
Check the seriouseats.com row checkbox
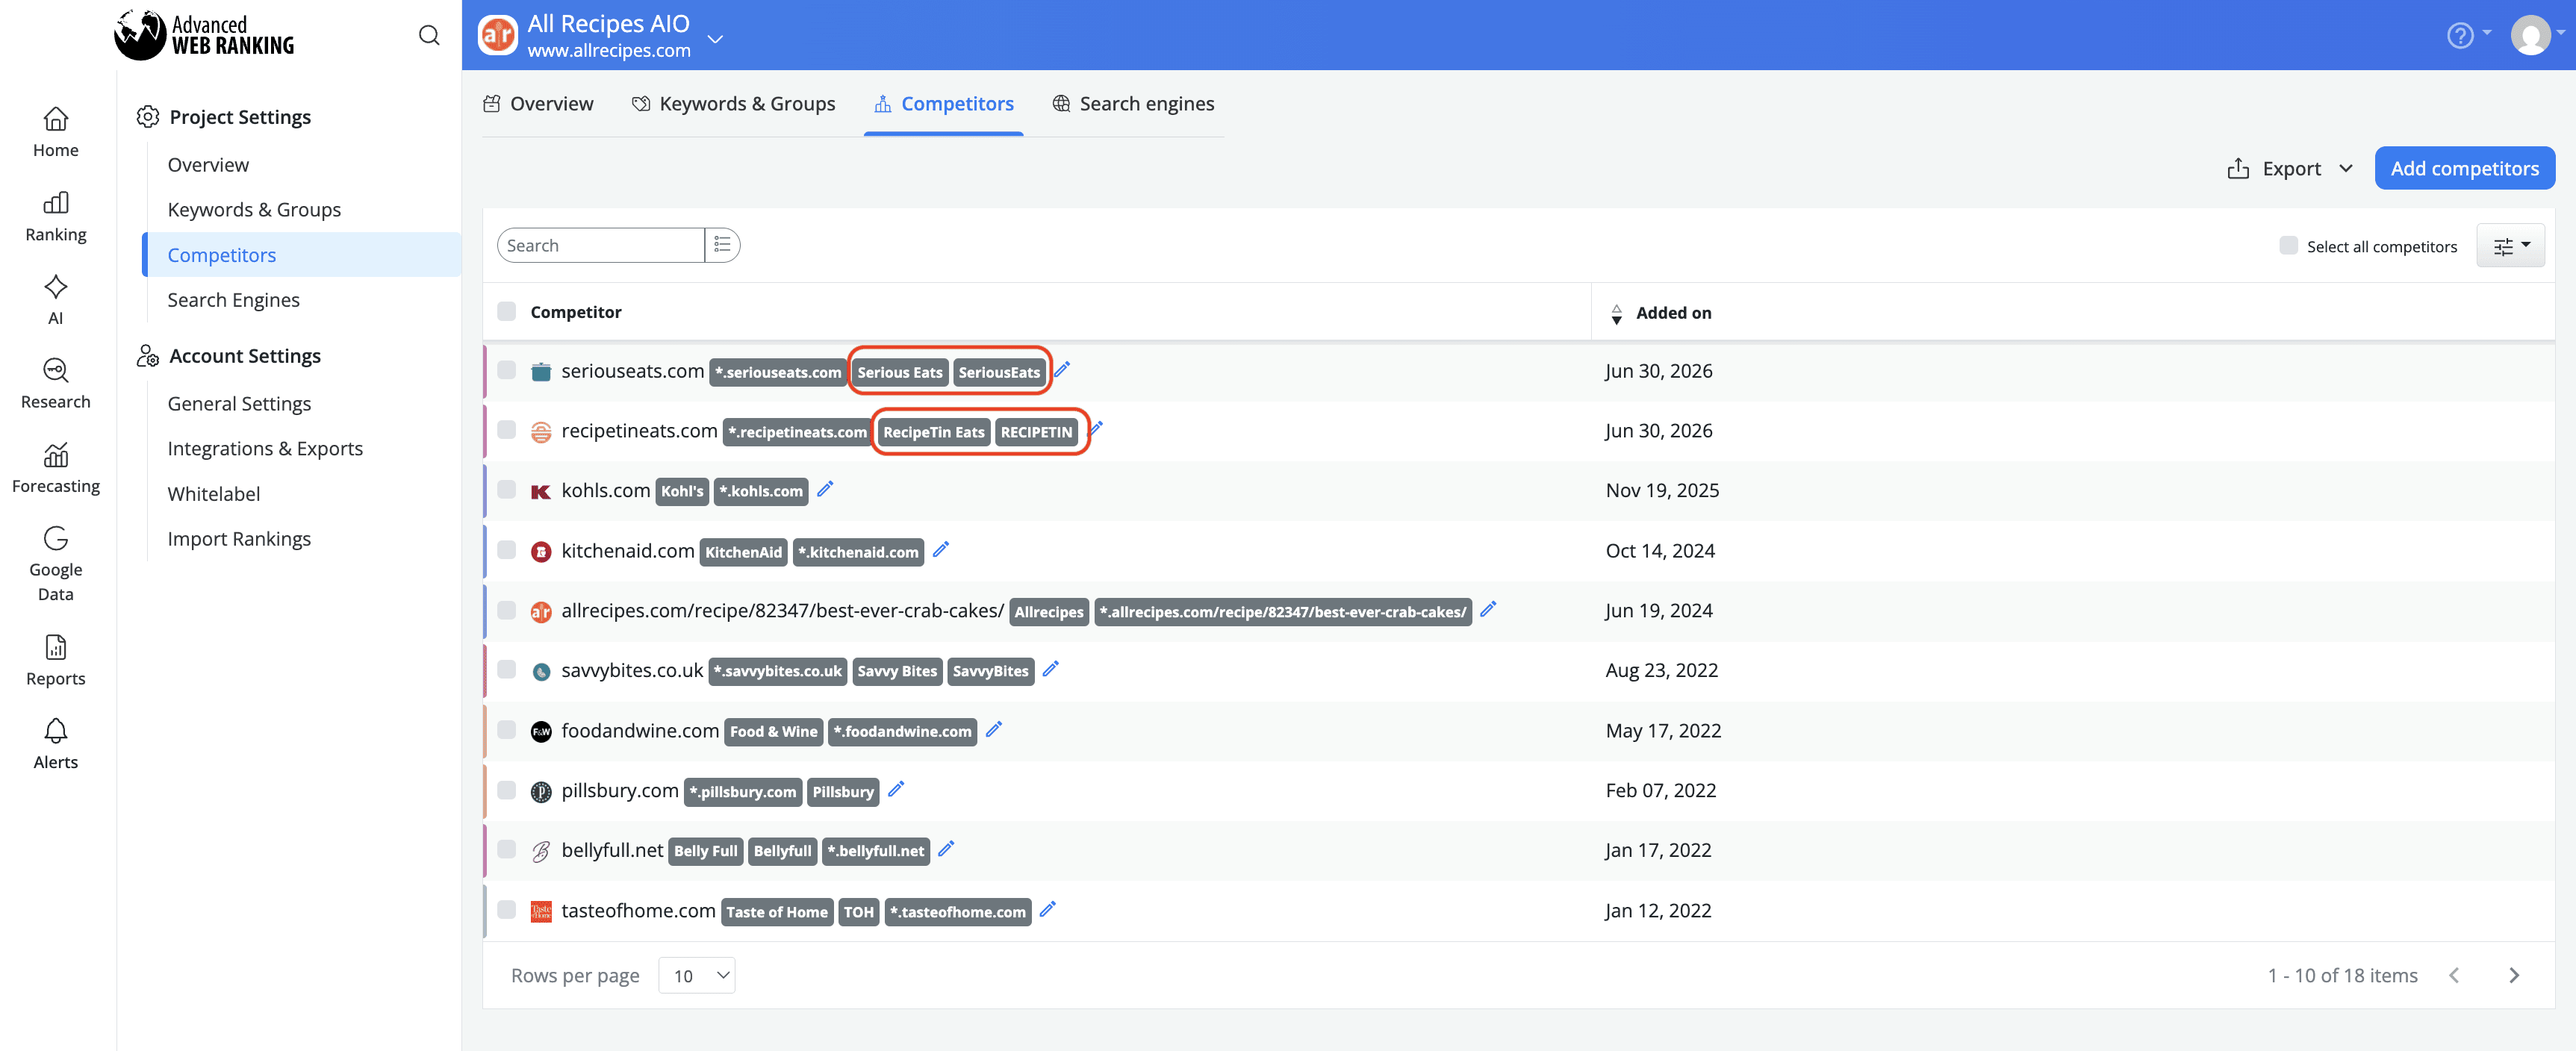[507, 370]
